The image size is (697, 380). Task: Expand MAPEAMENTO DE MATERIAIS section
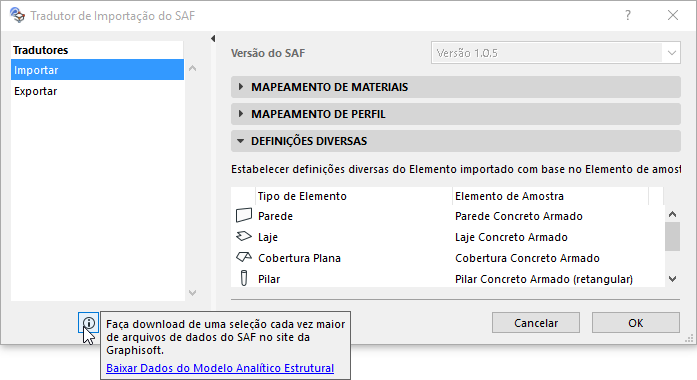coord(456,87)
